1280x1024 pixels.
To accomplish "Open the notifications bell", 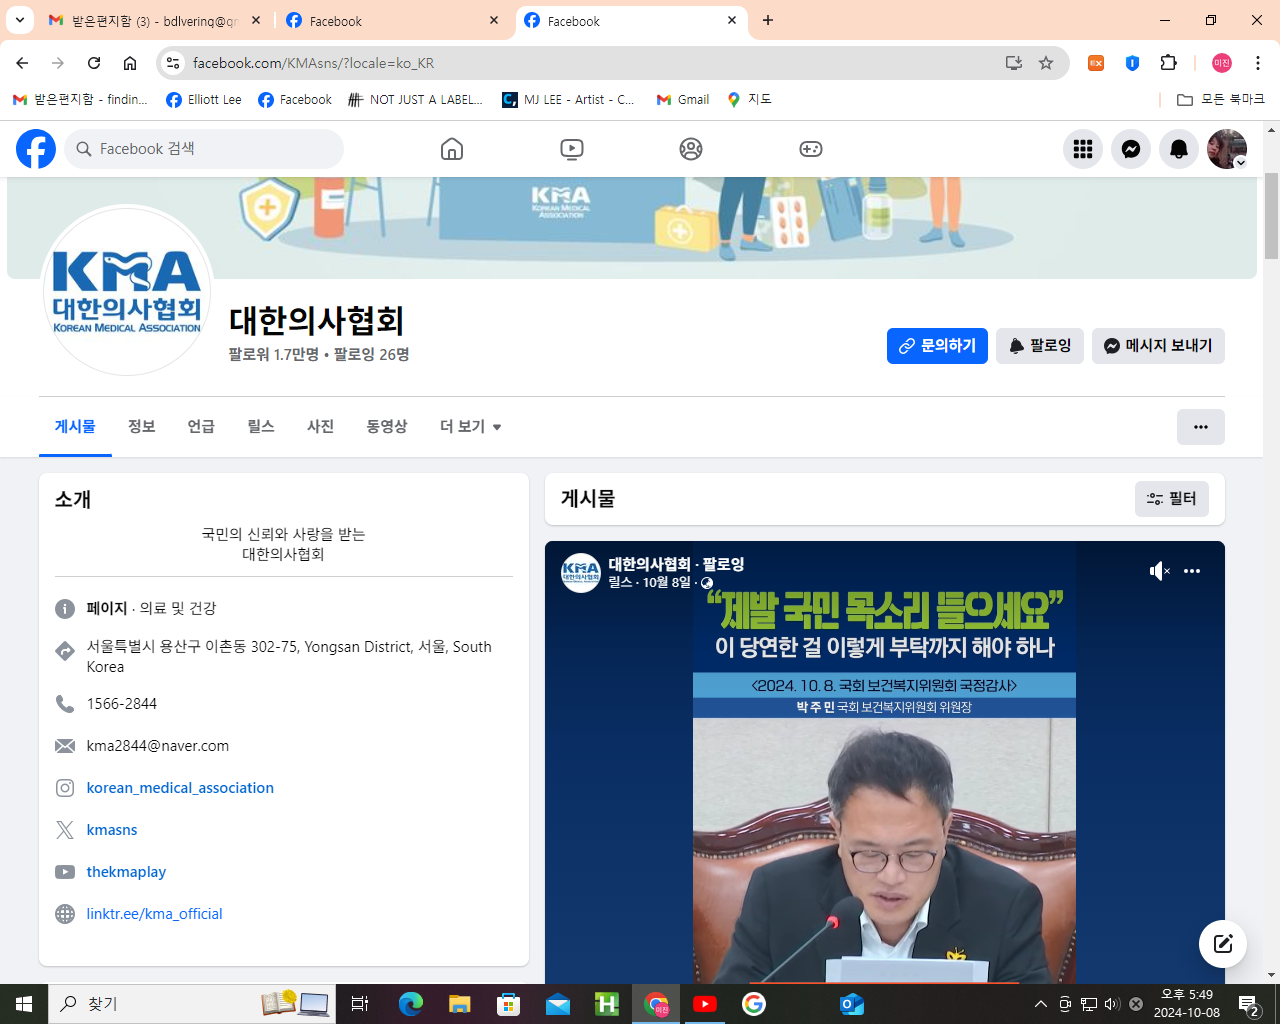I will tap(1178, 148).
